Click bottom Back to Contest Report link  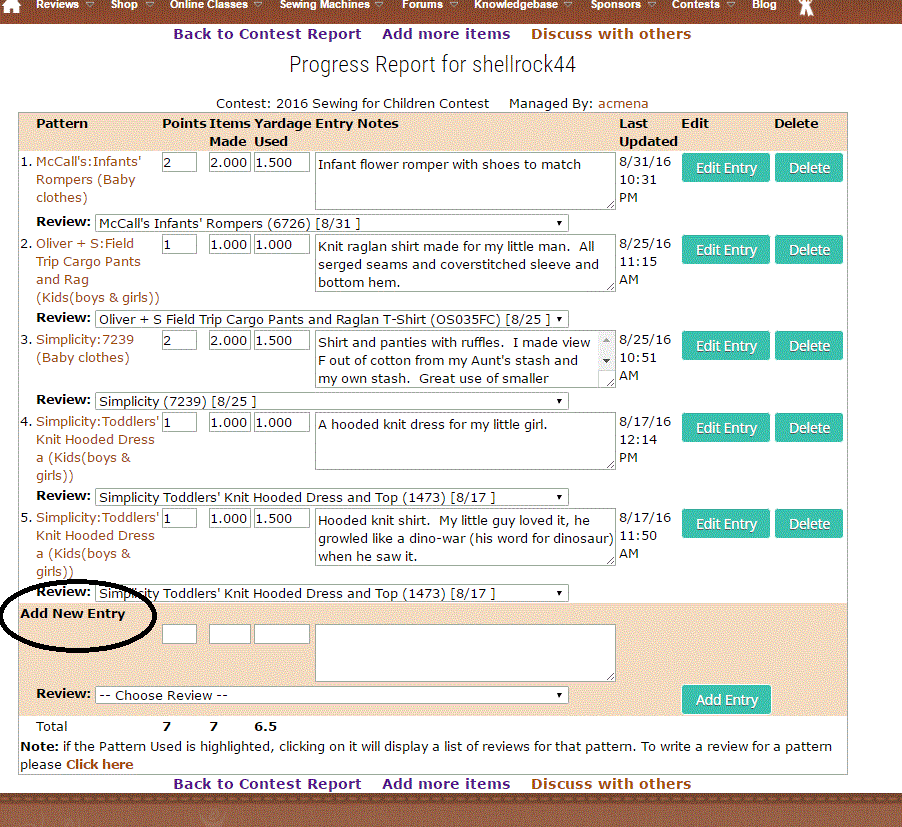point(267,784)
